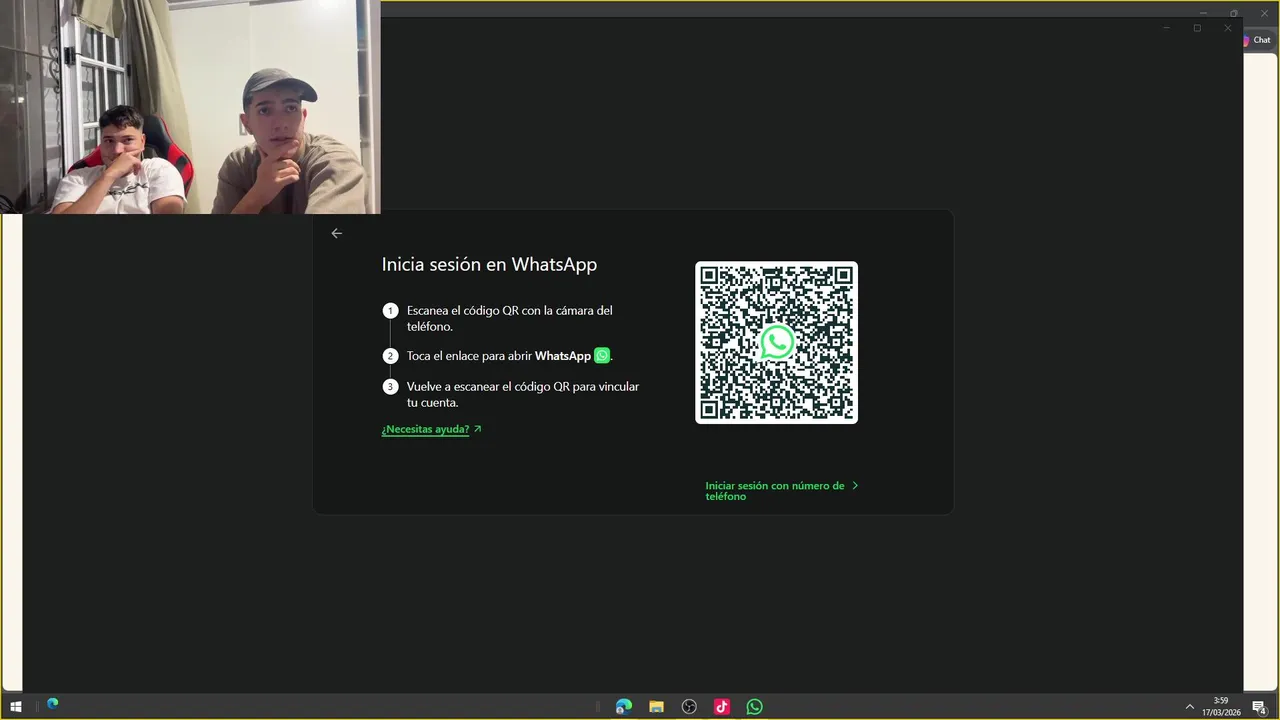Open the Edge icon beside the Start button
This screenshot has width=1280, height=720.
[52, 704]
